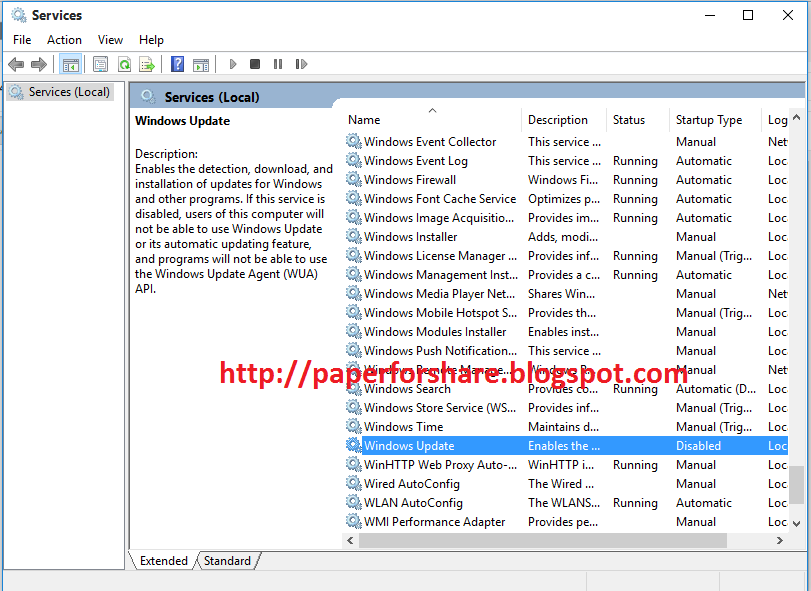Viewport: 811px width, 591px height.
Task: Select the Windows License Manager service
Action: [440, 255]
